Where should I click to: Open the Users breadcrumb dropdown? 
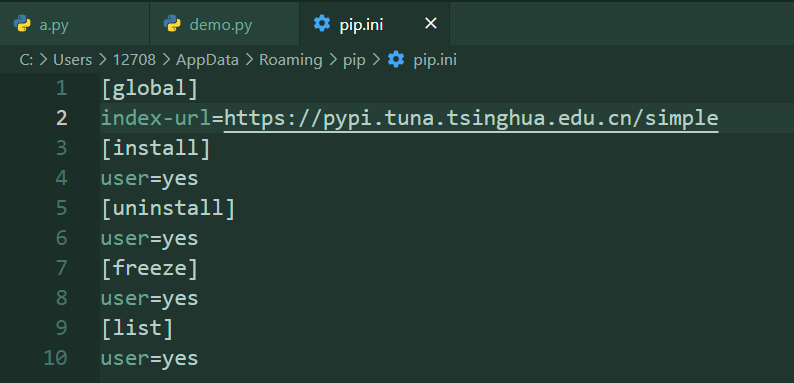click(72, 60)
